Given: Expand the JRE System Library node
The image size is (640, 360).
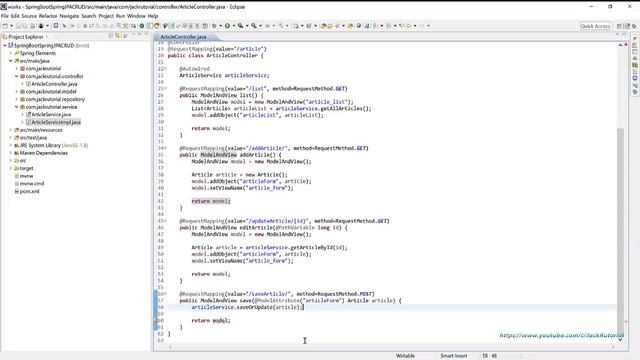Looking at the screenshot, I should click(x=11, y=145).
